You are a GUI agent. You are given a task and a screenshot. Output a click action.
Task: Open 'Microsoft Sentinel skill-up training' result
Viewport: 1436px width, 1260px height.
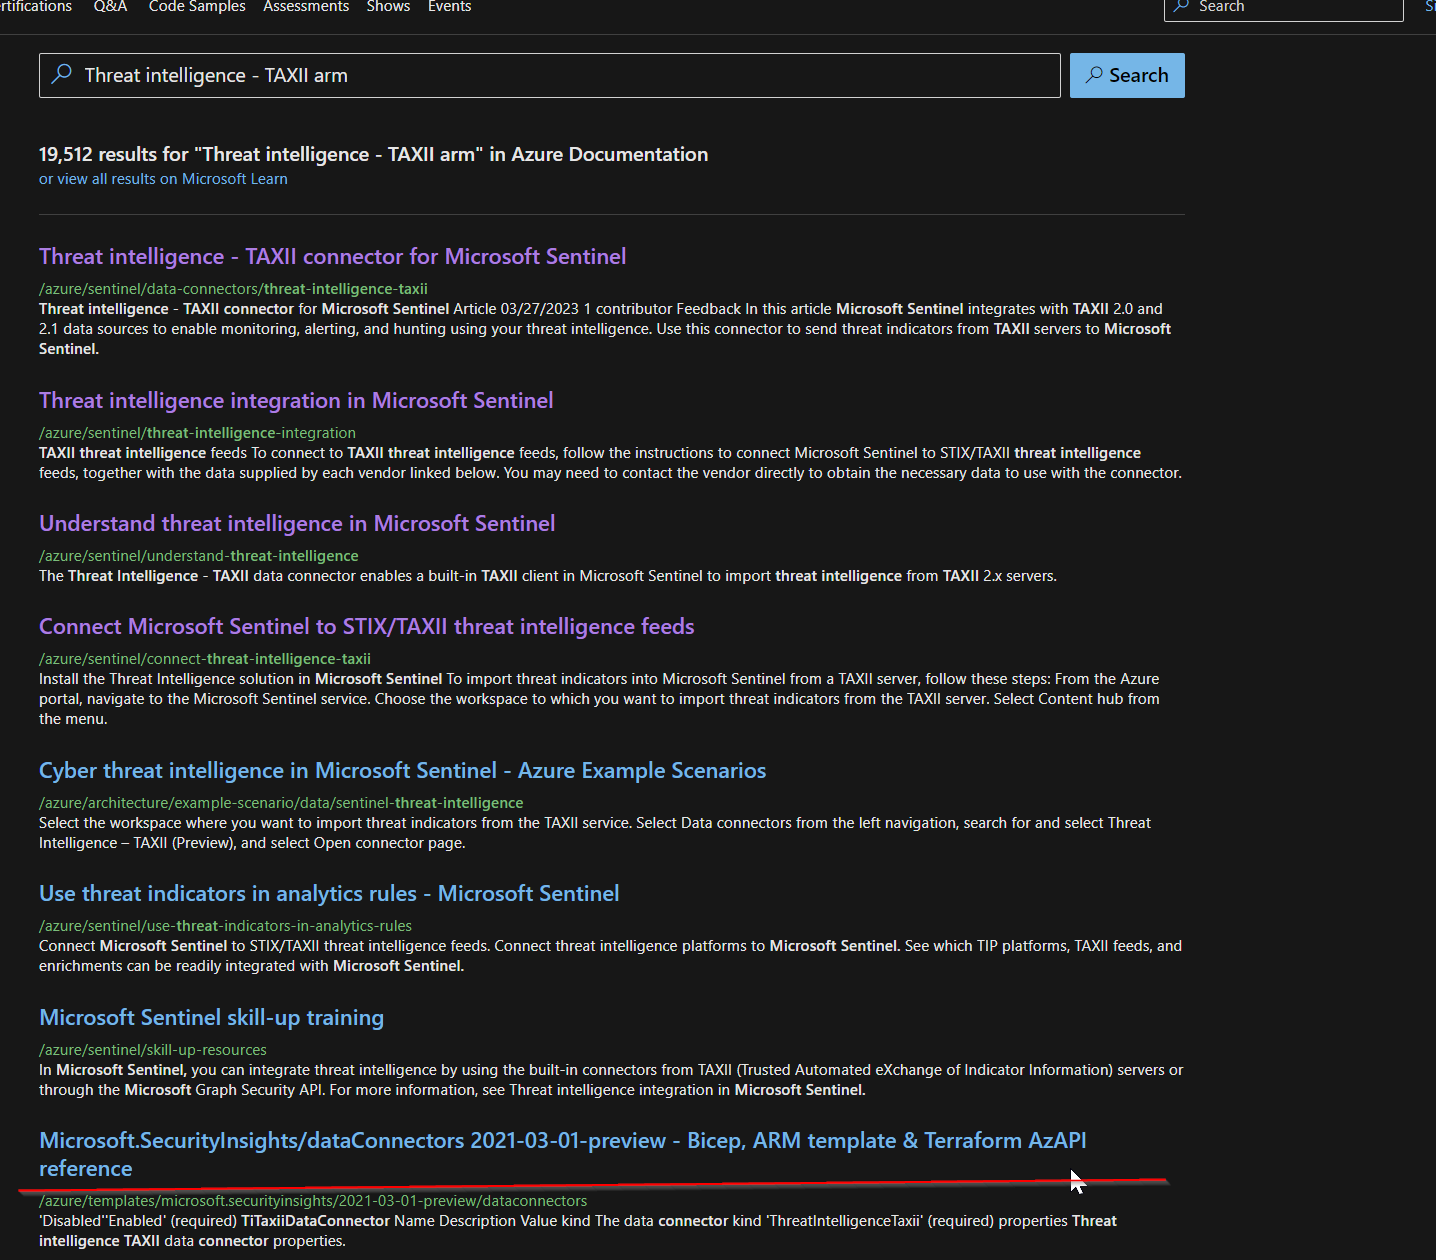(211, 1018)
